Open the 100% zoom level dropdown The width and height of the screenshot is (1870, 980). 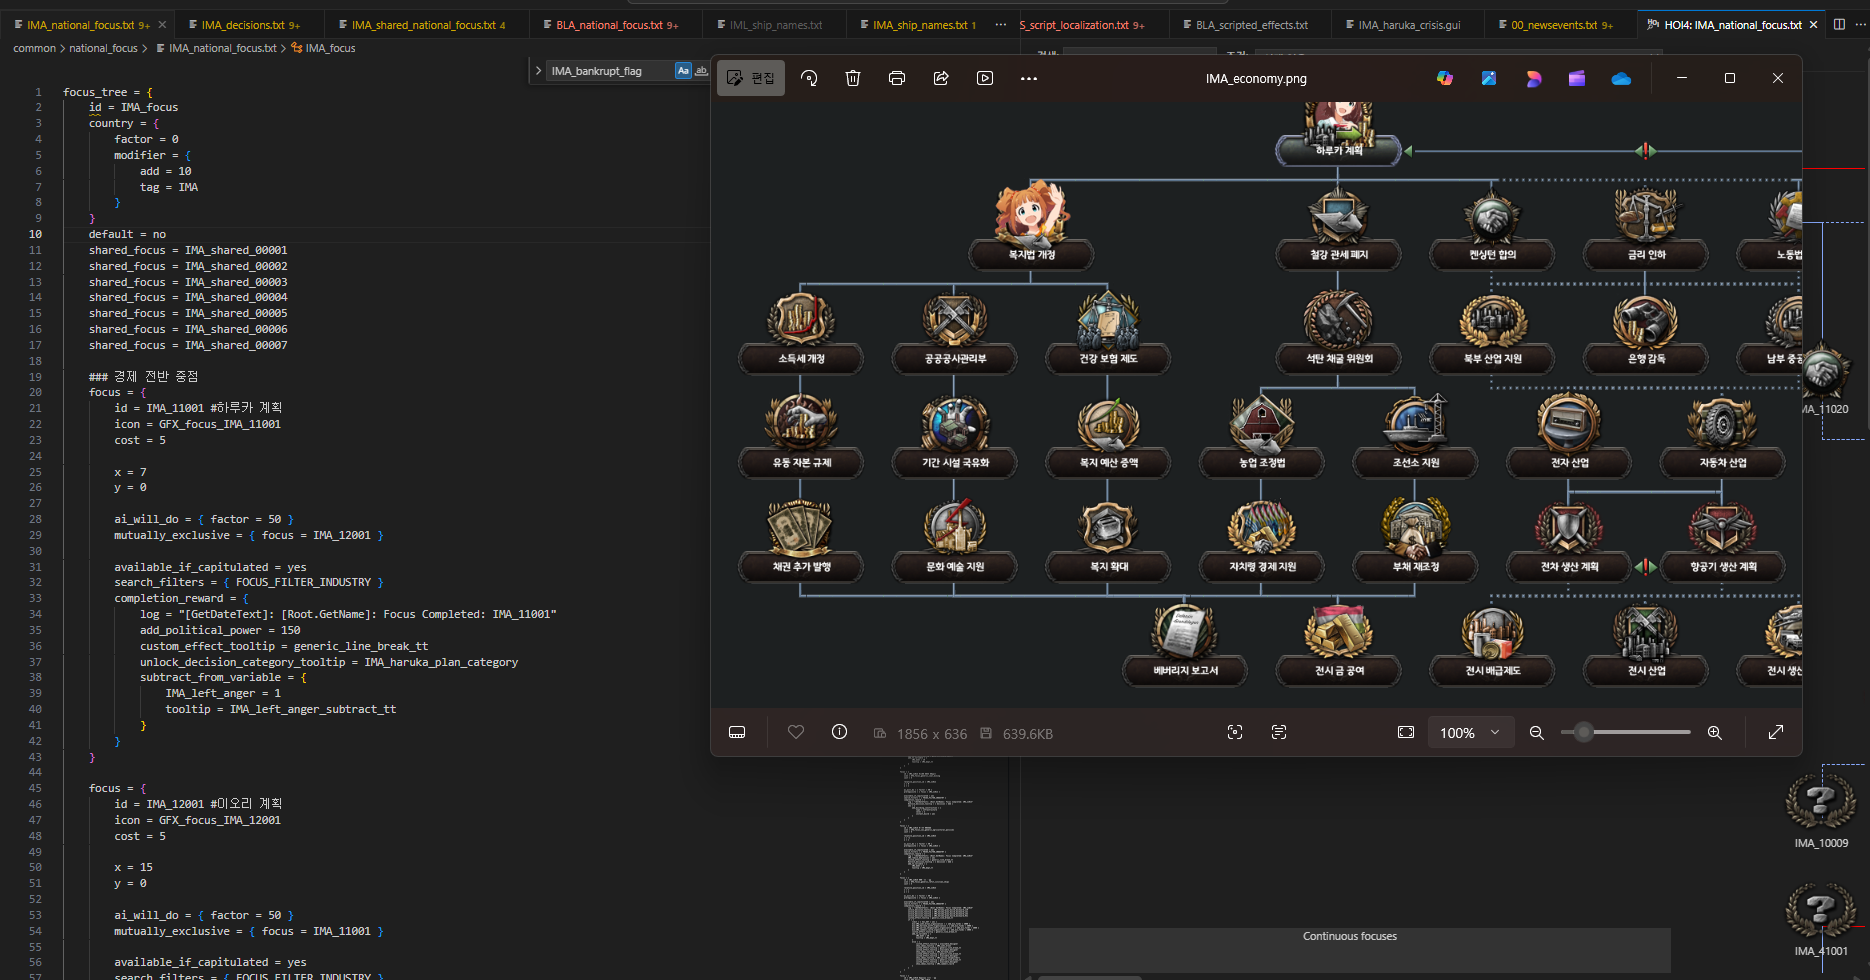coord(1470,733)
